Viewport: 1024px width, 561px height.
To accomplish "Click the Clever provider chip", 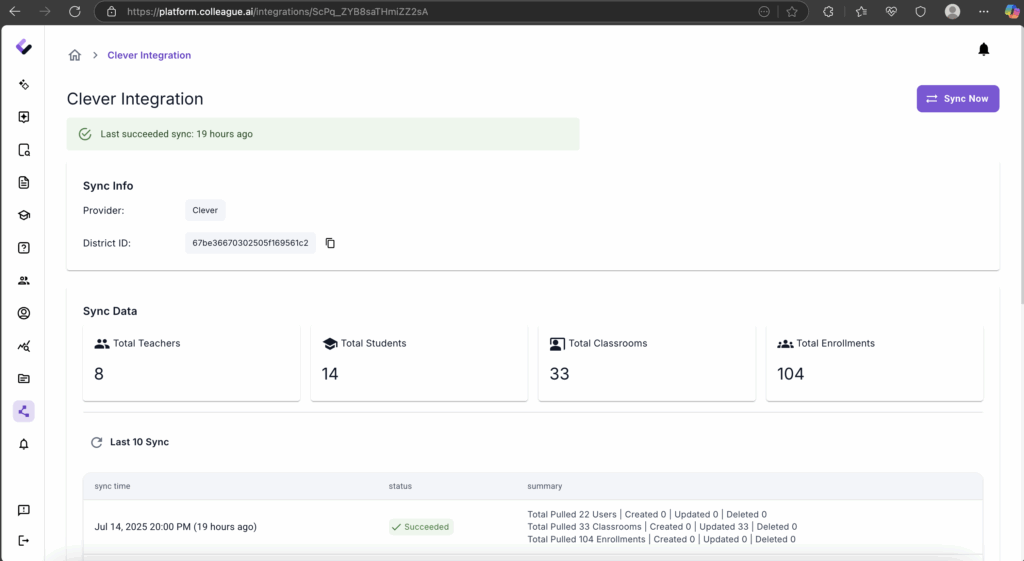I will (x=205, y=210).
